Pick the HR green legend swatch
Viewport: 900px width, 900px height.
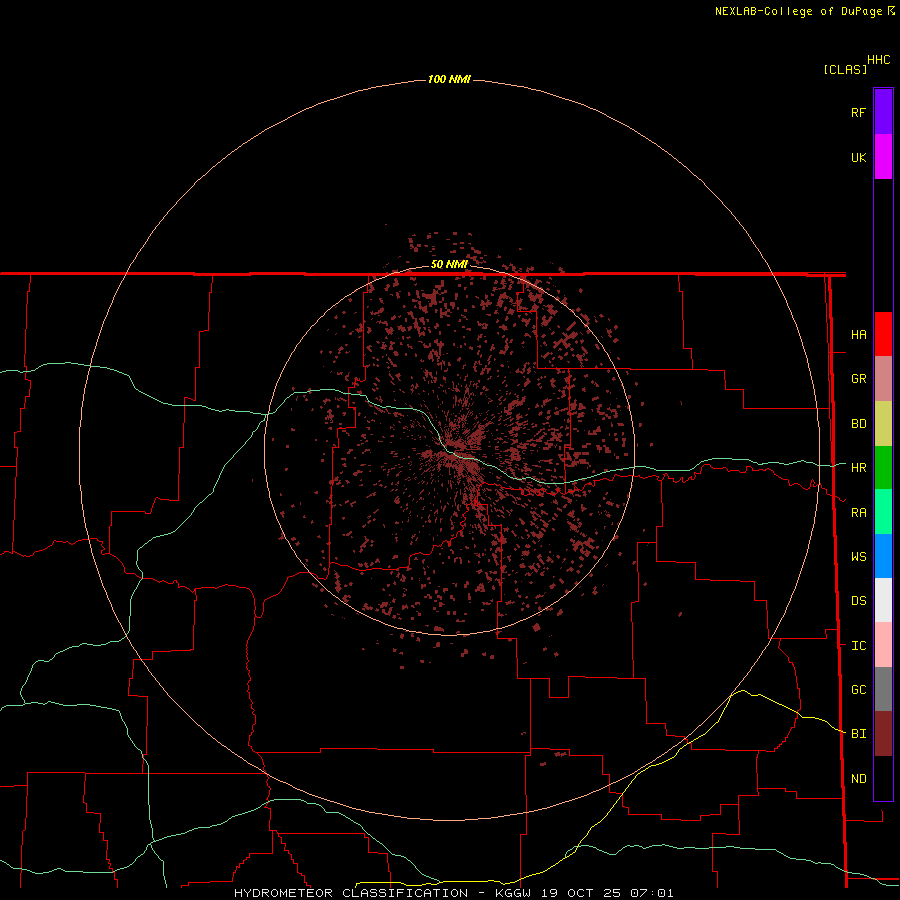pos(883,468)
